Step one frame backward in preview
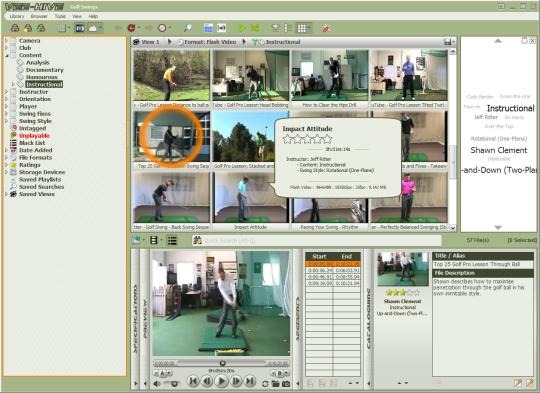 point(207,381)
